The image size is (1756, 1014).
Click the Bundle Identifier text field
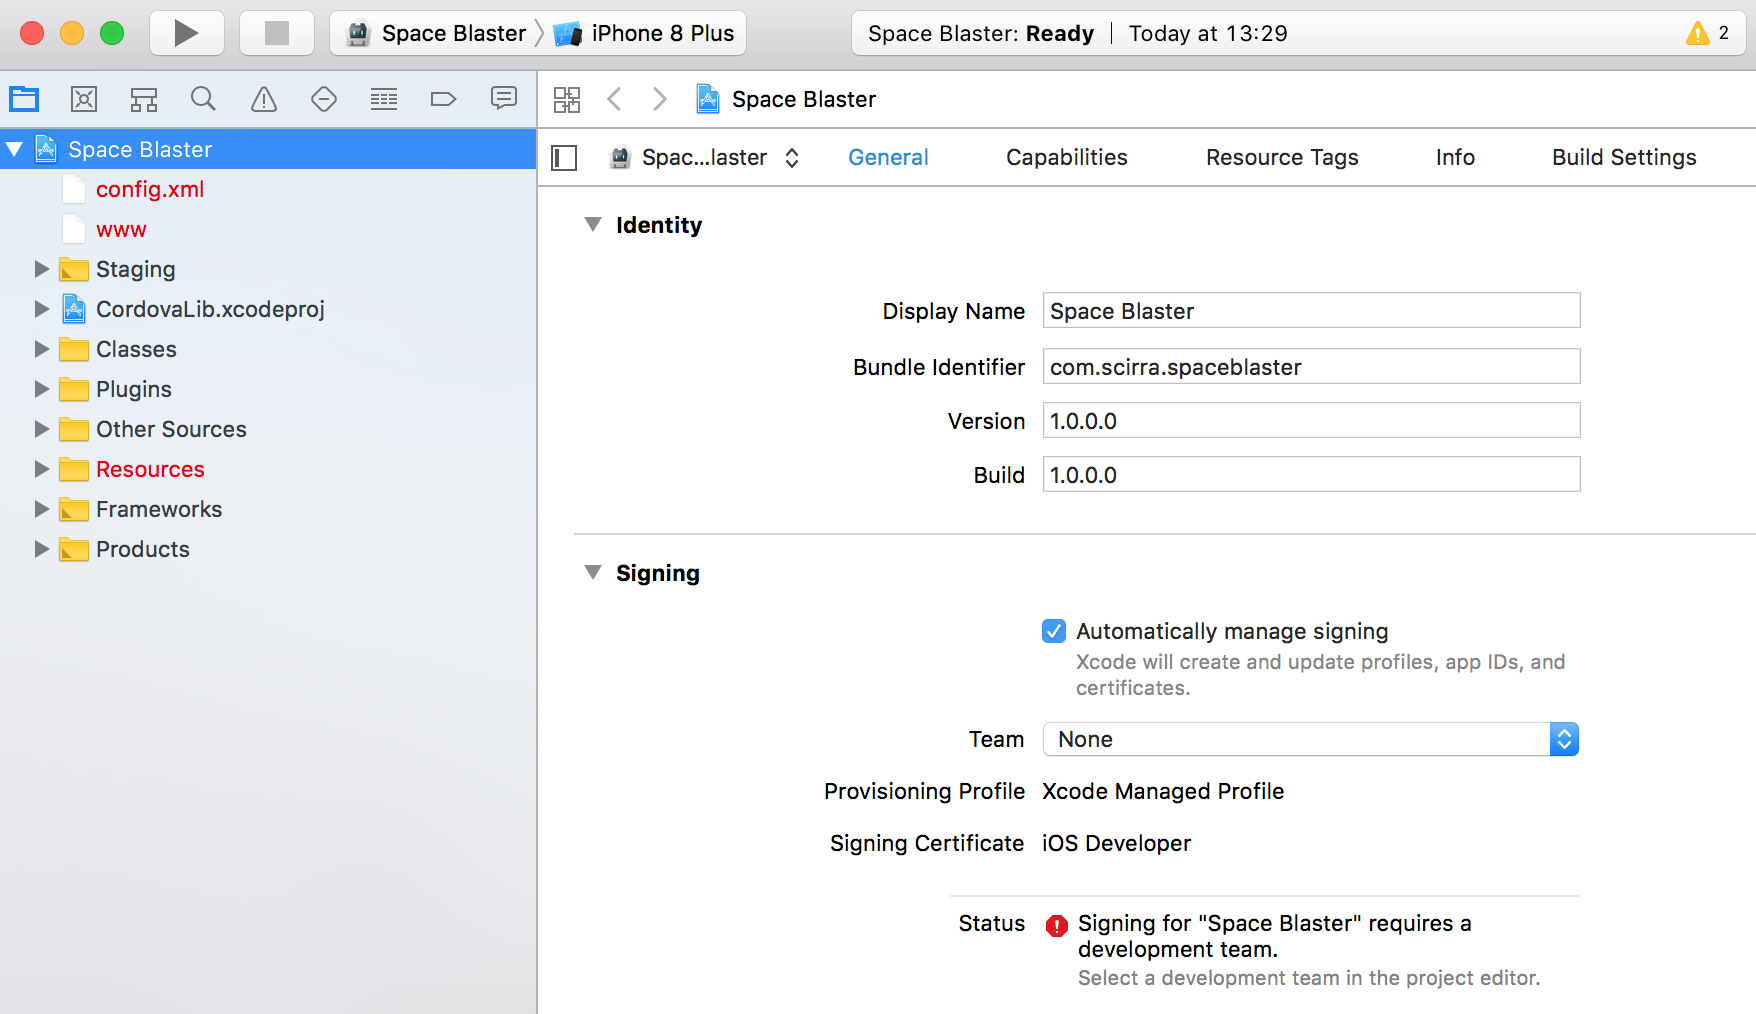1310,367
